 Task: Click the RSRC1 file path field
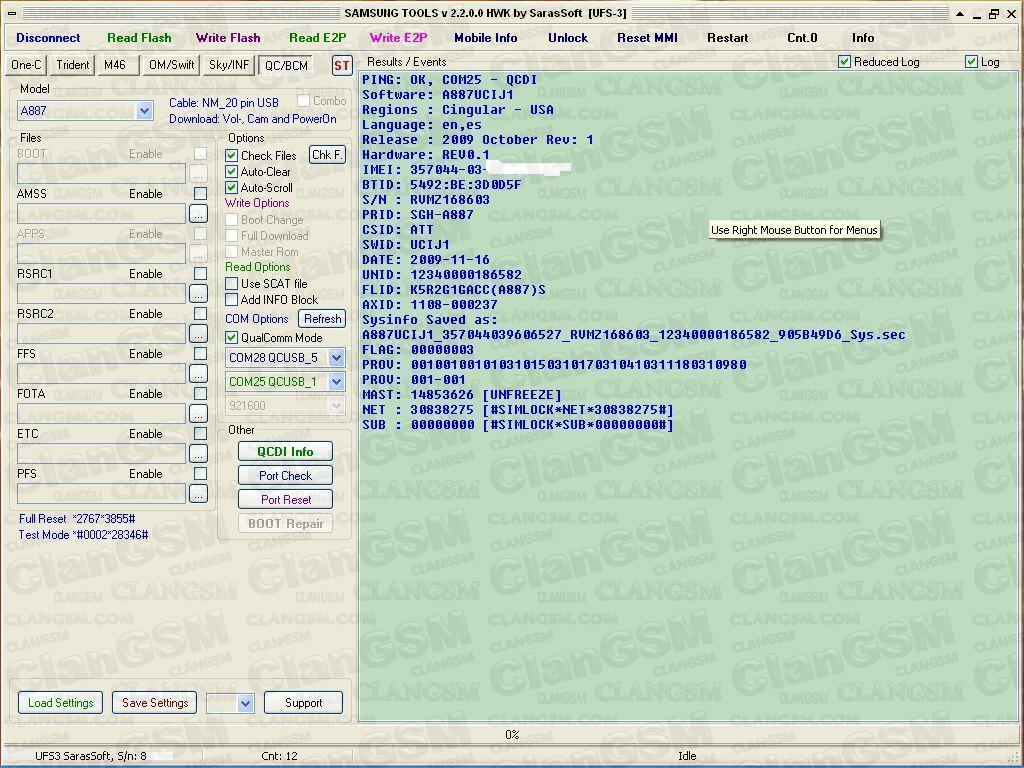click(x=101, y=294)
